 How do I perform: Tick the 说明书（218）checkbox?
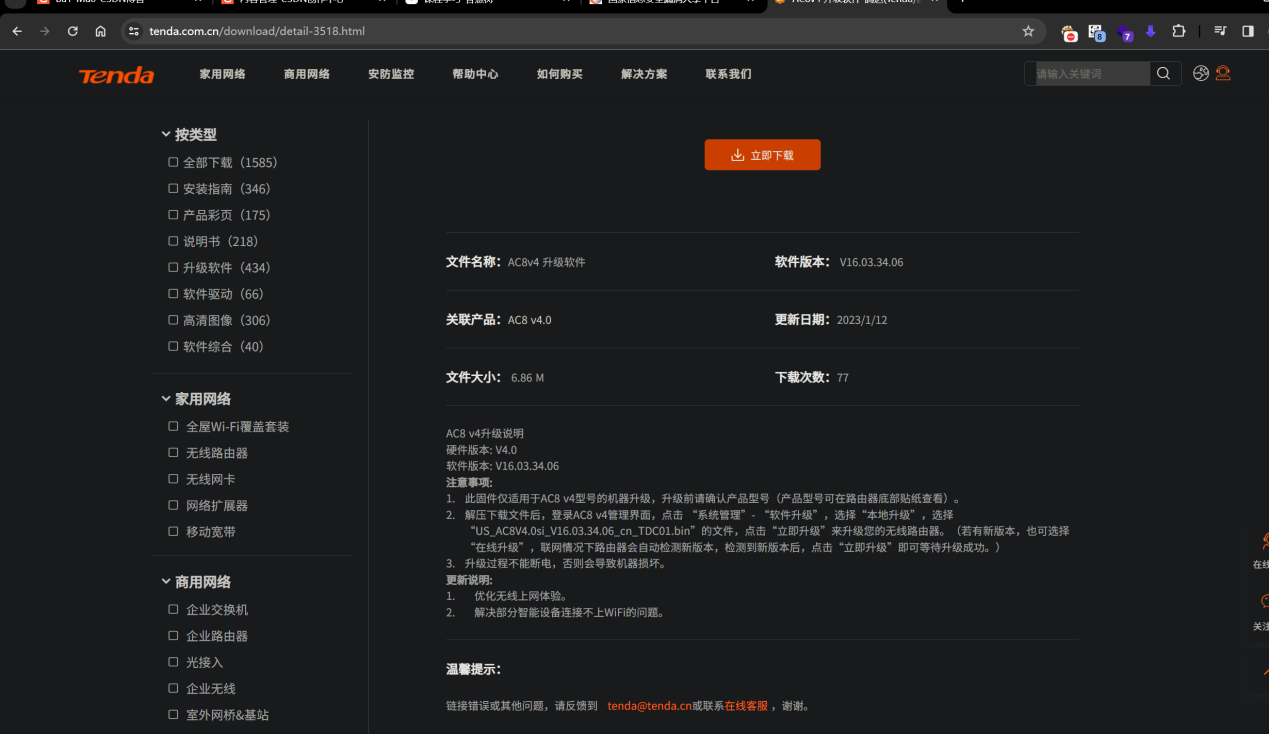click(x=173, y=241)
